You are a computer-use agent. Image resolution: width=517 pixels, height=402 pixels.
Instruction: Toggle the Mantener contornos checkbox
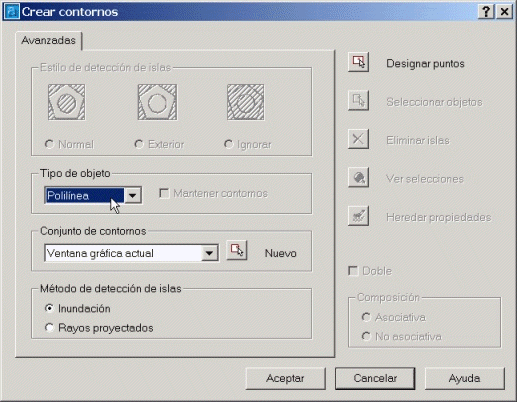pos(164,193)
